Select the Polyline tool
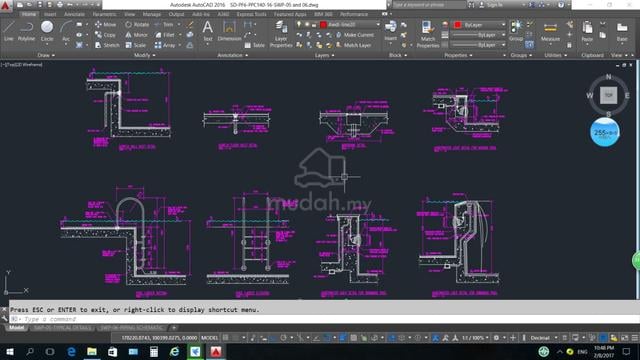The height and width of the screenshot is (360, 640). pos(26,31)
